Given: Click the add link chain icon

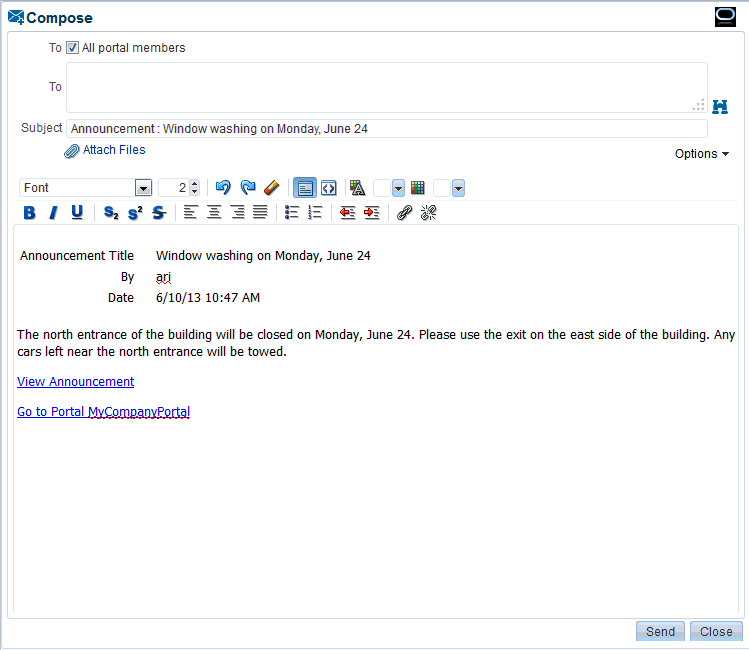Looking at the screenshot, I should [x=405, y=213].
